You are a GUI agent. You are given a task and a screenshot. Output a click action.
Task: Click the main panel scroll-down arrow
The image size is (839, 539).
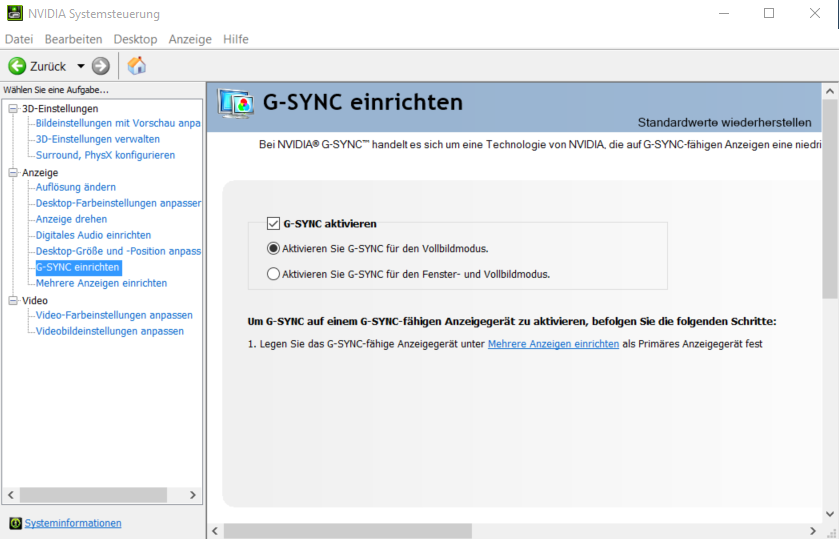pos(830,514)
